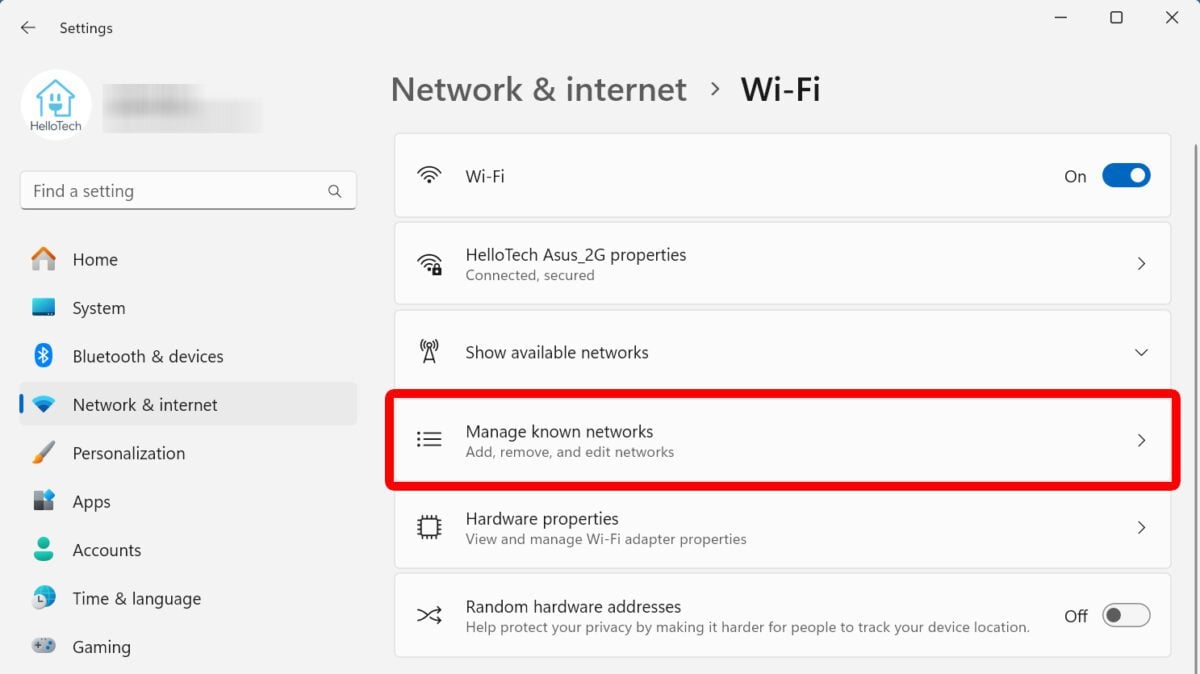Click the back arrow icon in Settings
1200x674 pixels.
[28, 28]
